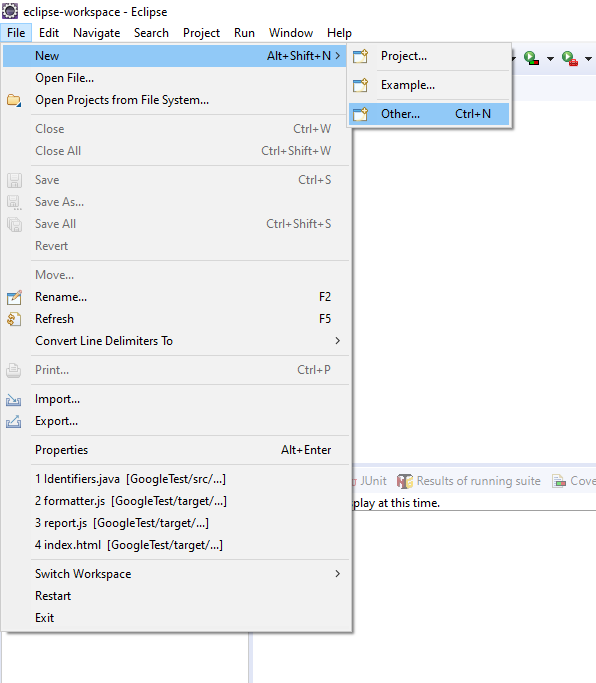Click the Example wizard icon in submenu
The image size is (596, 683).
pos(360,85)
